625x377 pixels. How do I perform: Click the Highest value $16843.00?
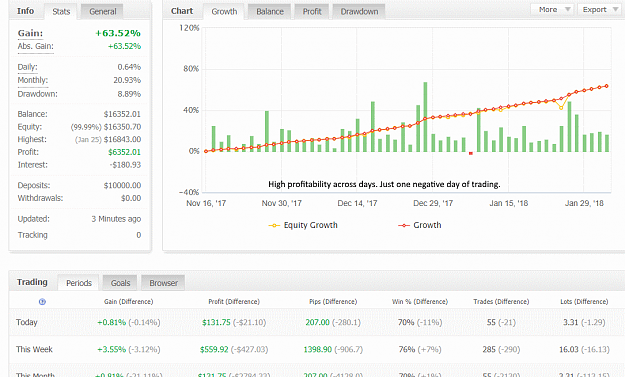coord(122,139)
